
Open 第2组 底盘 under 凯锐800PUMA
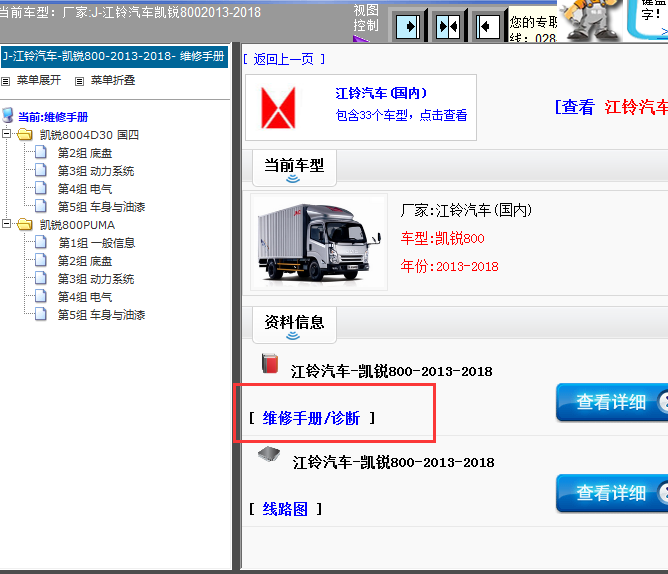coord(85,261)
